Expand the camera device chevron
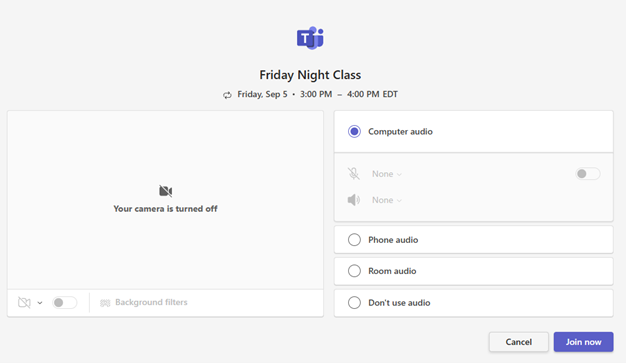Viewport: 626px width, 363px height. coord(40,303)
